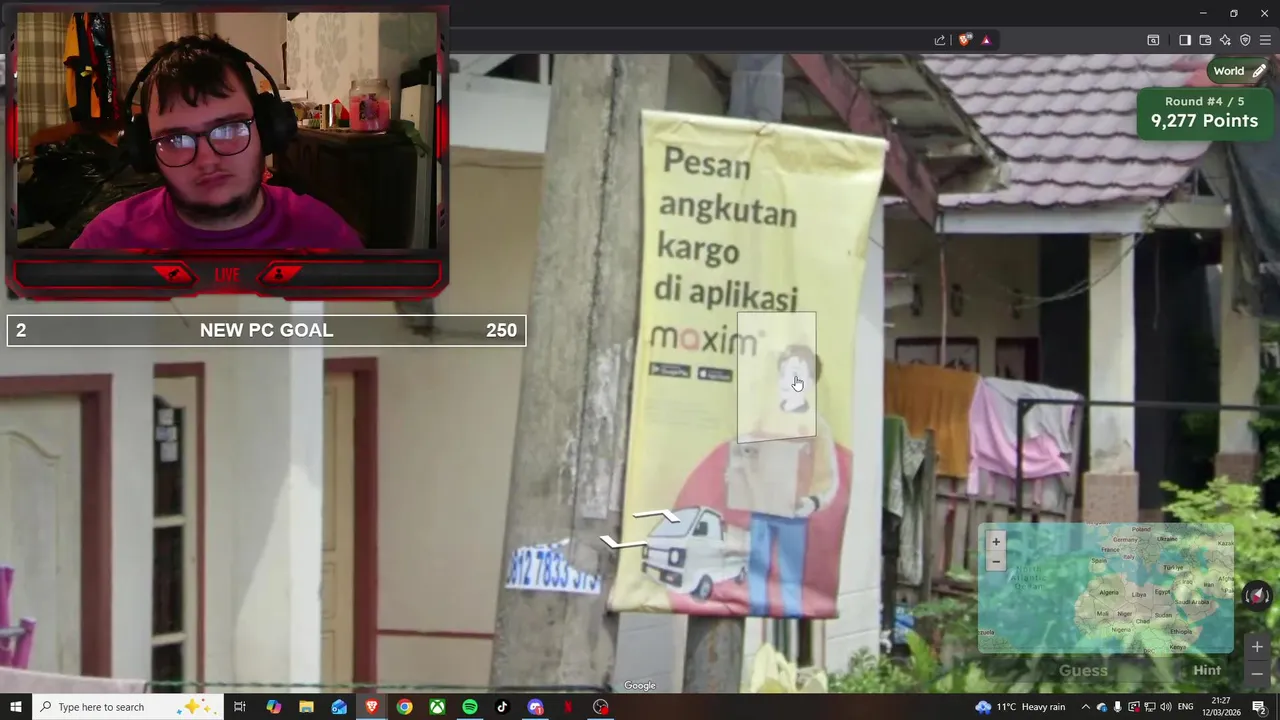Open the Brave Wallet icon
The image size is (1280, 720).
click(1205, 40)
